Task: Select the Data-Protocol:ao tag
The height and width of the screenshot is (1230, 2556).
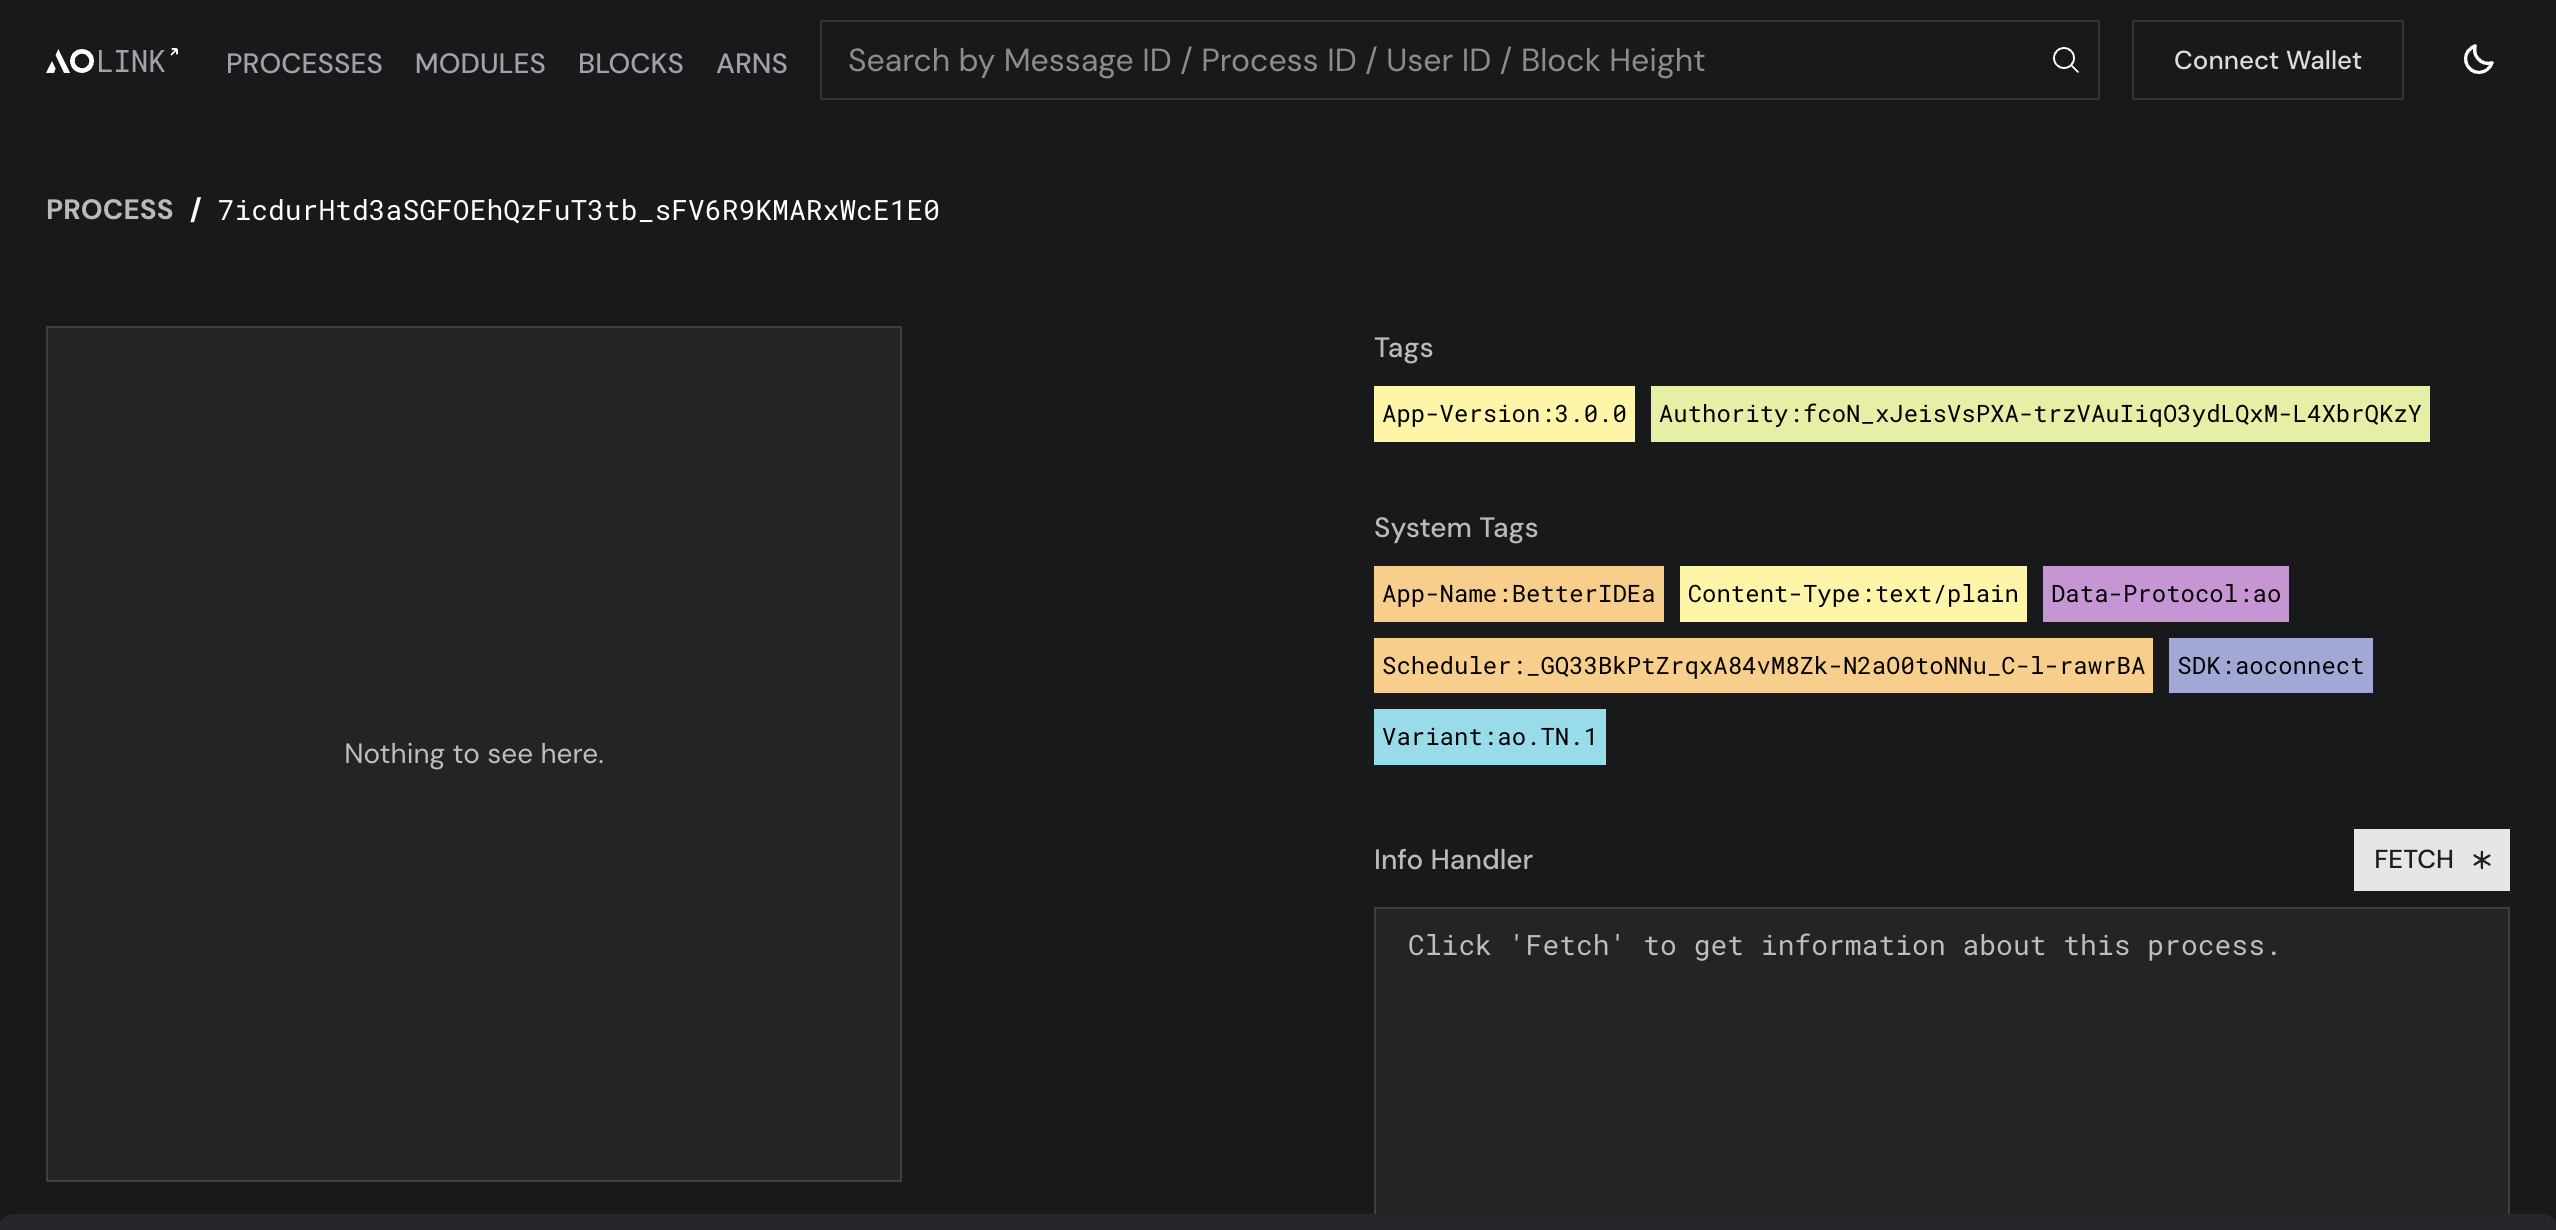Action: (2165, 594)
